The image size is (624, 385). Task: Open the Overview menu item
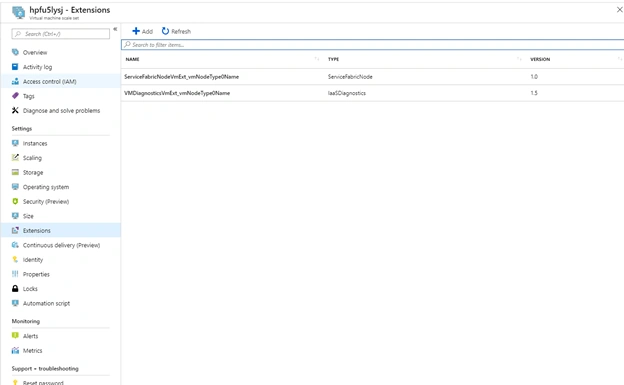pyautogui.click(x=35, y=53)
